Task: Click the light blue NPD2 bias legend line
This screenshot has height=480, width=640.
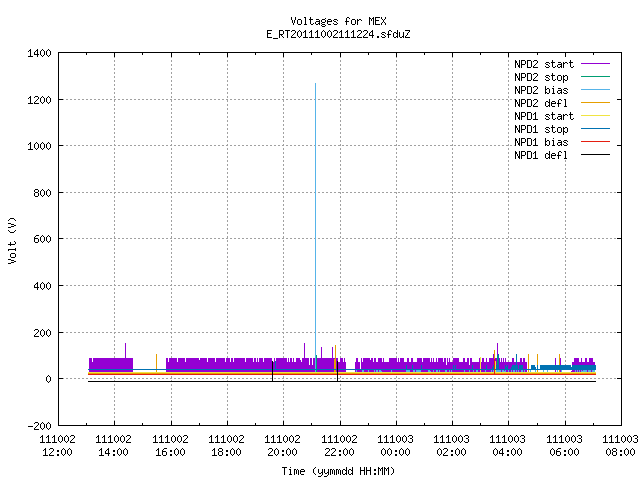Action: tap(595, 90)
